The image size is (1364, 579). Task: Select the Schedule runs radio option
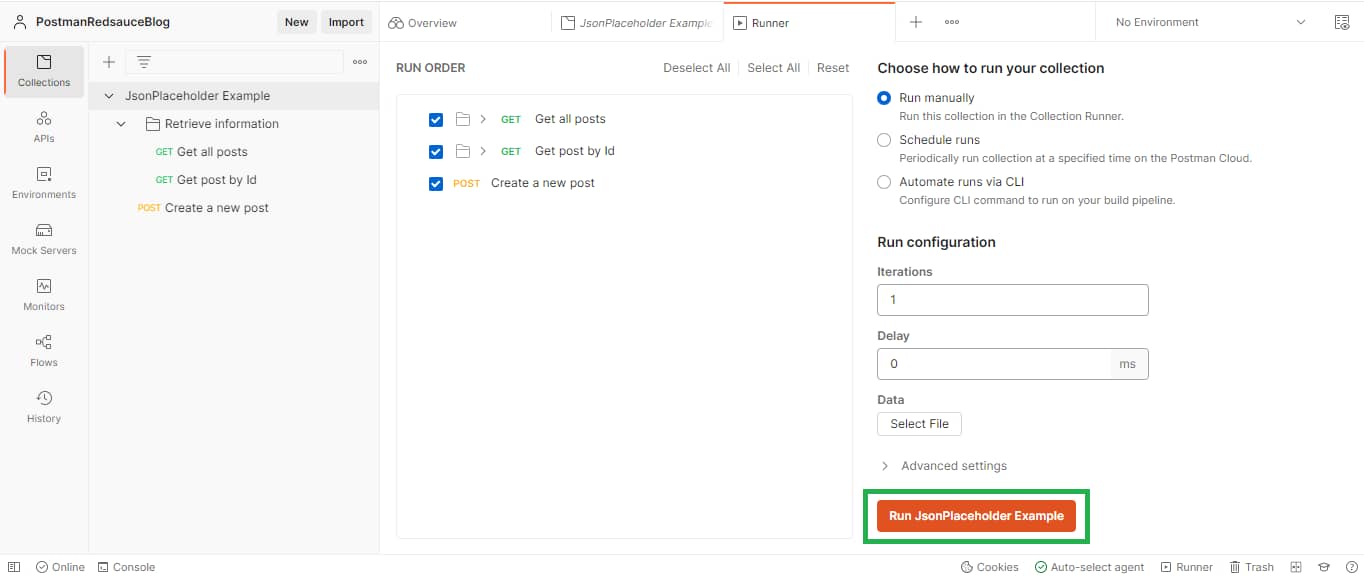(884, 140)
